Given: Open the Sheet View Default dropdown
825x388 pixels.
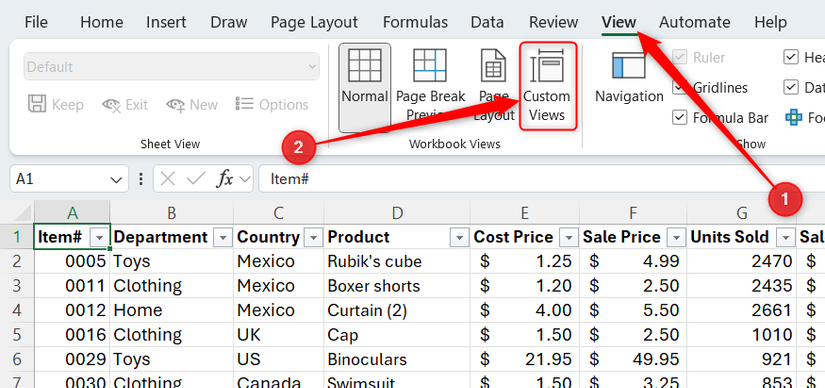Looking at the screenshot, I should tap(172, 67).
